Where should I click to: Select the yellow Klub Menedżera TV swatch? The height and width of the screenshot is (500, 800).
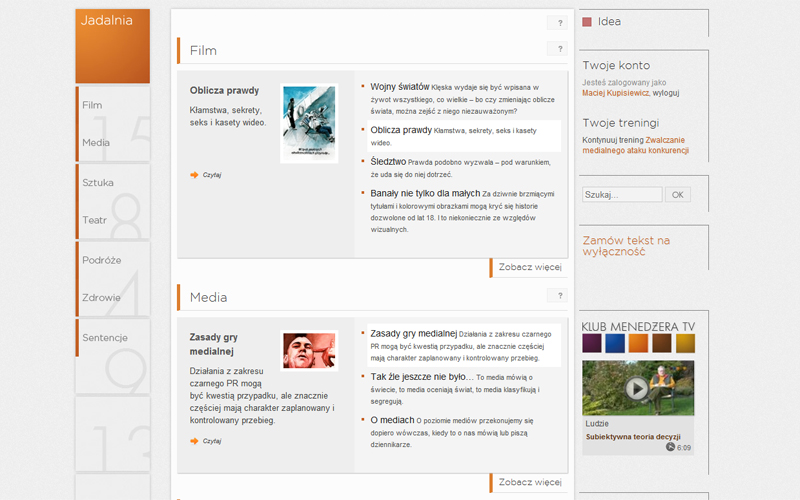(x=685, y=343)
